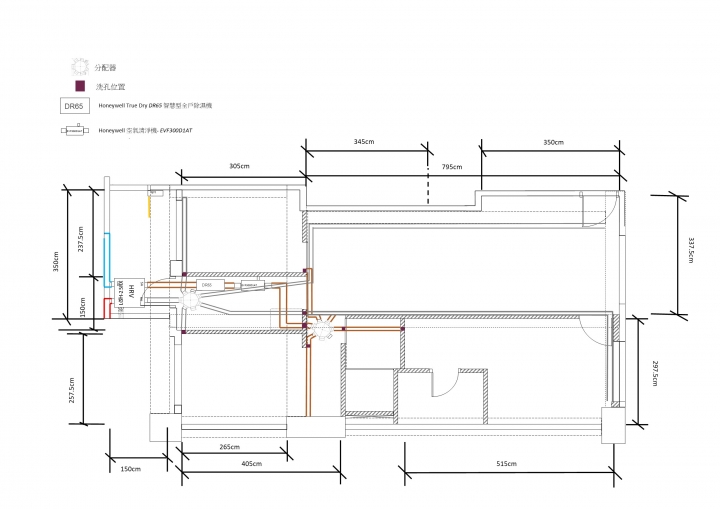Click the EVF300 air purifier legend symbol
The width and height of the screenshot is (720, 509).
[x=75, y=130]
